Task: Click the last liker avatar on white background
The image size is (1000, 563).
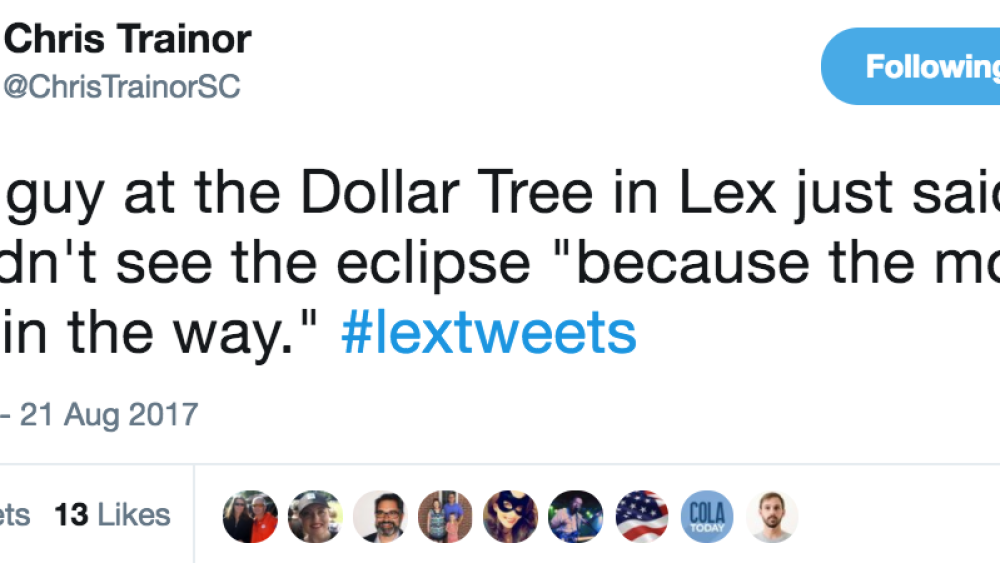Action: coord(771,517)
